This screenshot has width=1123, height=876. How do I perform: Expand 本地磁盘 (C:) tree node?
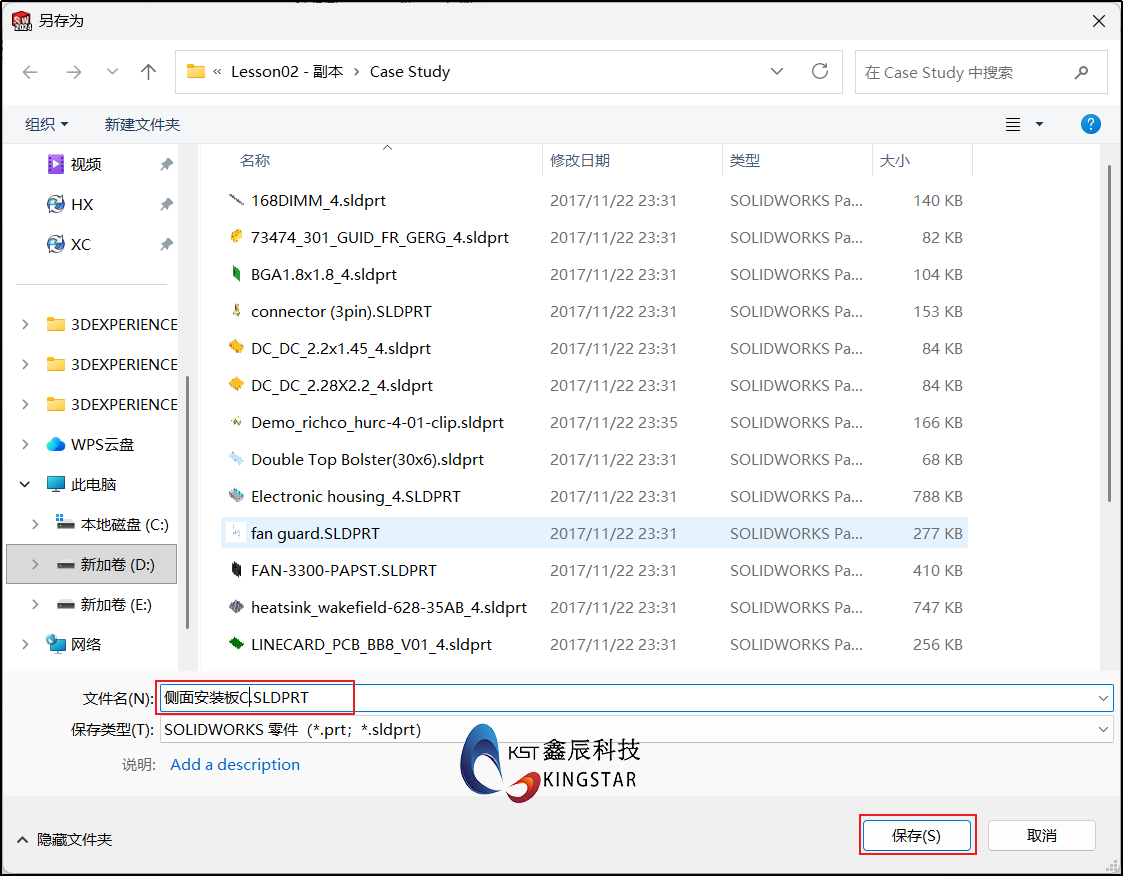[x=34, y=524]
